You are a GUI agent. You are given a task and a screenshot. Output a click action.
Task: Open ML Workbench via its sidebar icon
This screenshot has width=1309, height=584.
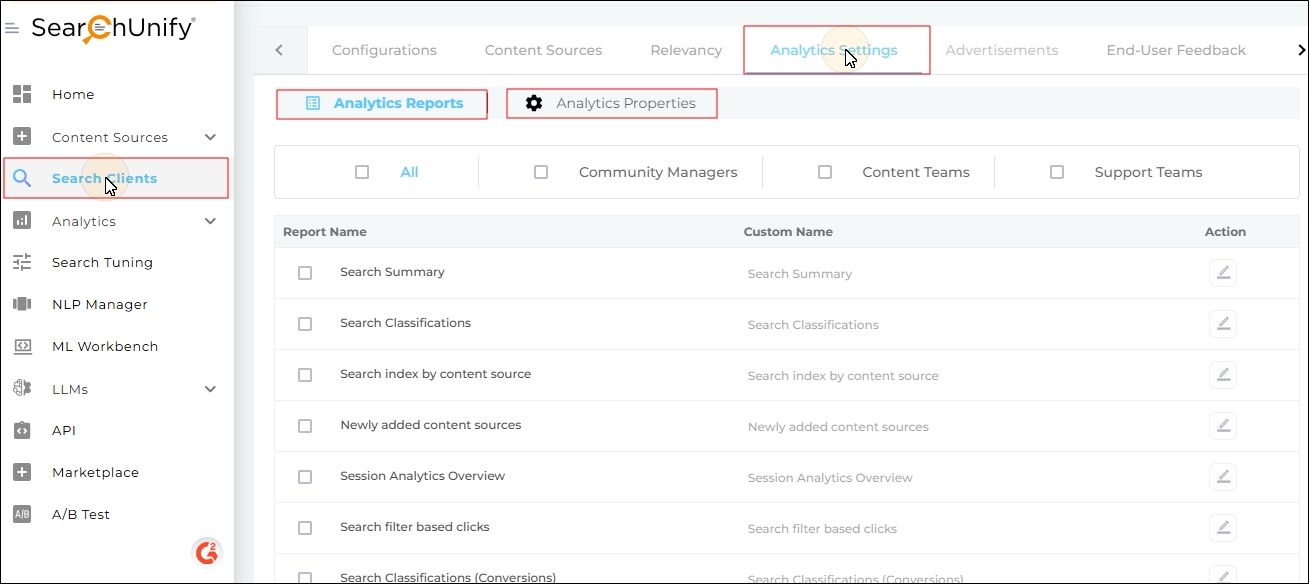pyautogui.click(x=22, y=346)
